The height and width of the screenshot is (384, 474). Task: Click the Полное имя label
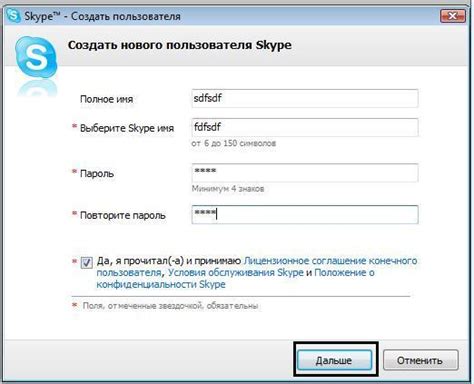(107, 99)
